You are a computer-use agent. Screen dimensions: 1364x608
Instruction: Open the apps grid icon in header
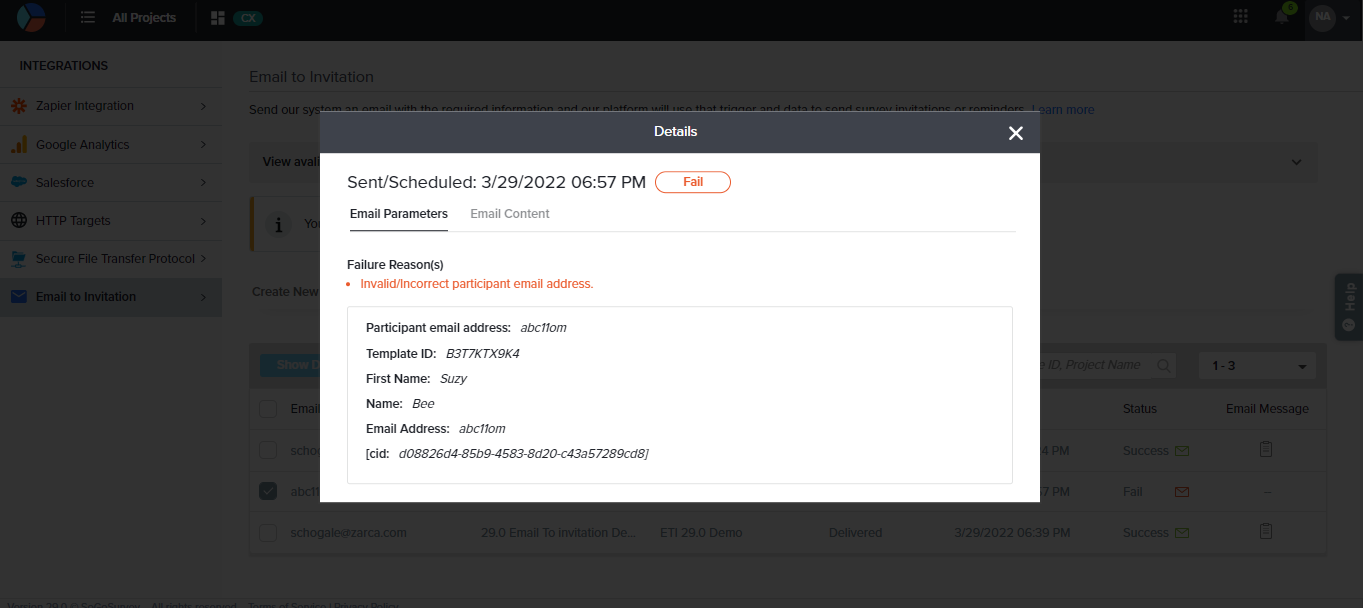click(1240, 17)
